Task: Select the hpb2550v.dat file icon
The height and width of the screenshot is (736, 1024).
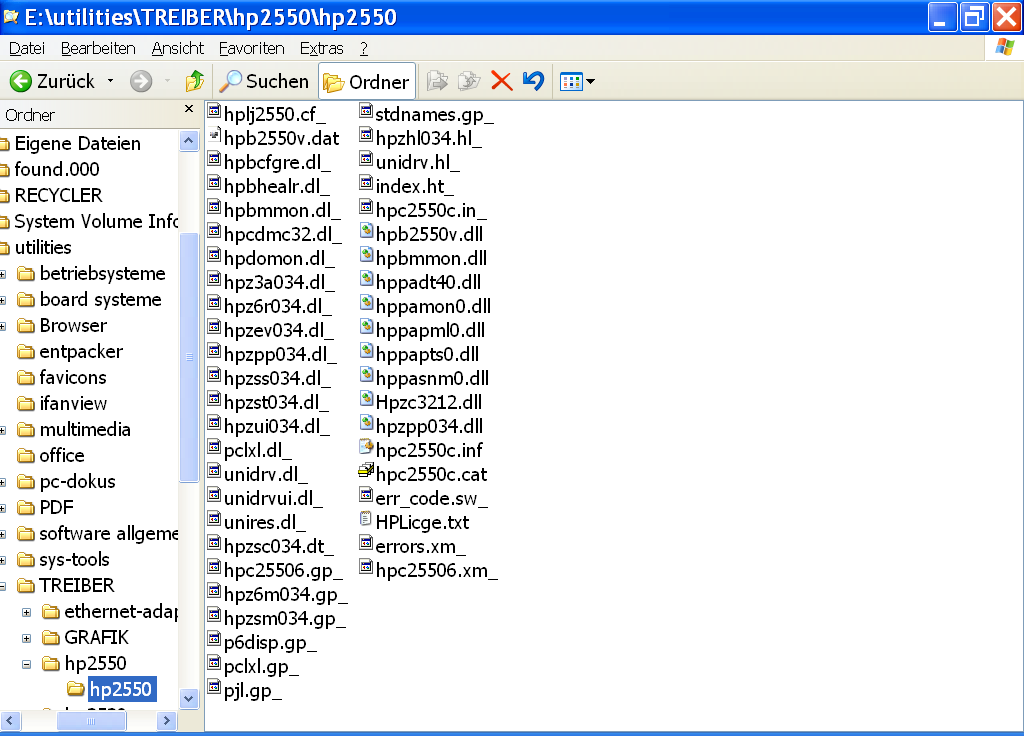Action: pos(214,136)
